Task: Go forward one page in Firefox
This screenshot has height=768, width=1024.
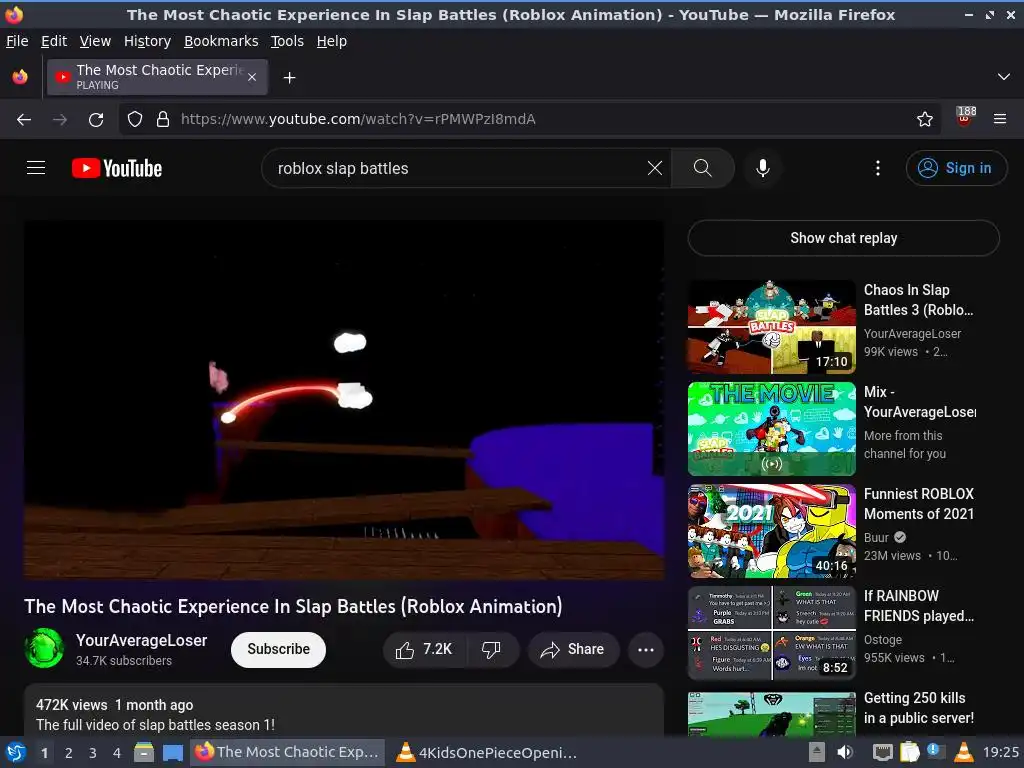Action: [60, 120]
